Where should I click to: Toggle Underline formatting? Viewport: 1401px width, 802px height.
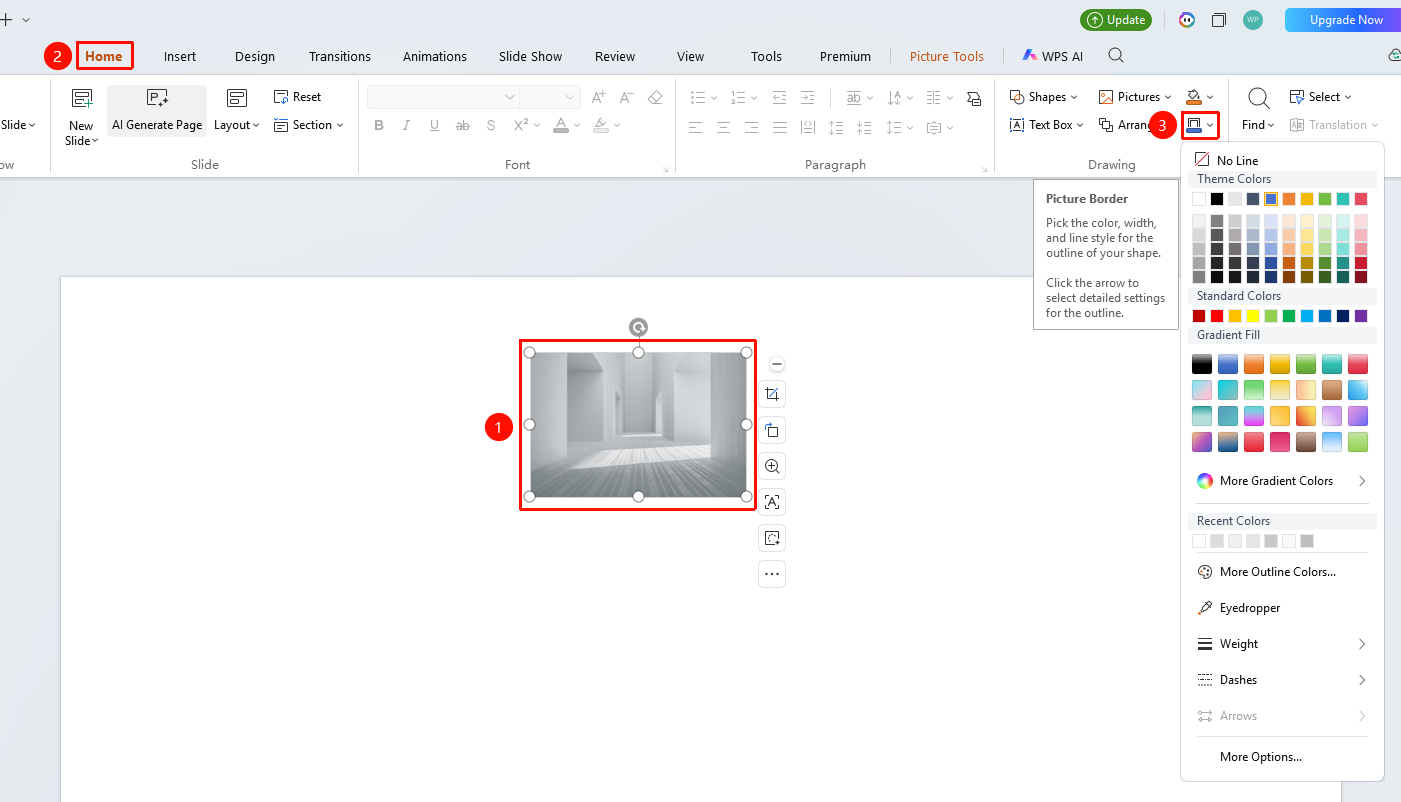(434, 125)
